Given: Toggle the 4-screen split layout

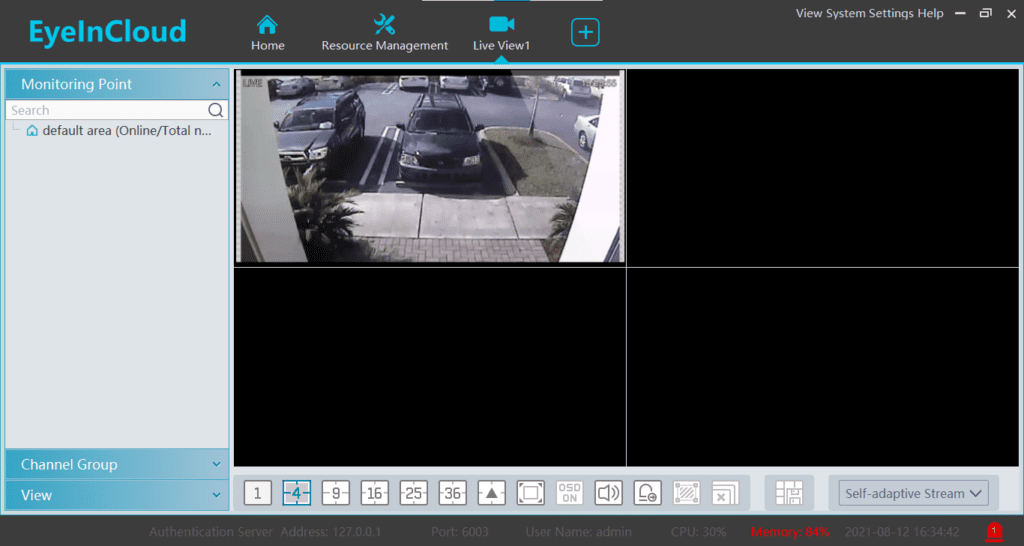Looking at the screenshot, I should coord(296,493).
